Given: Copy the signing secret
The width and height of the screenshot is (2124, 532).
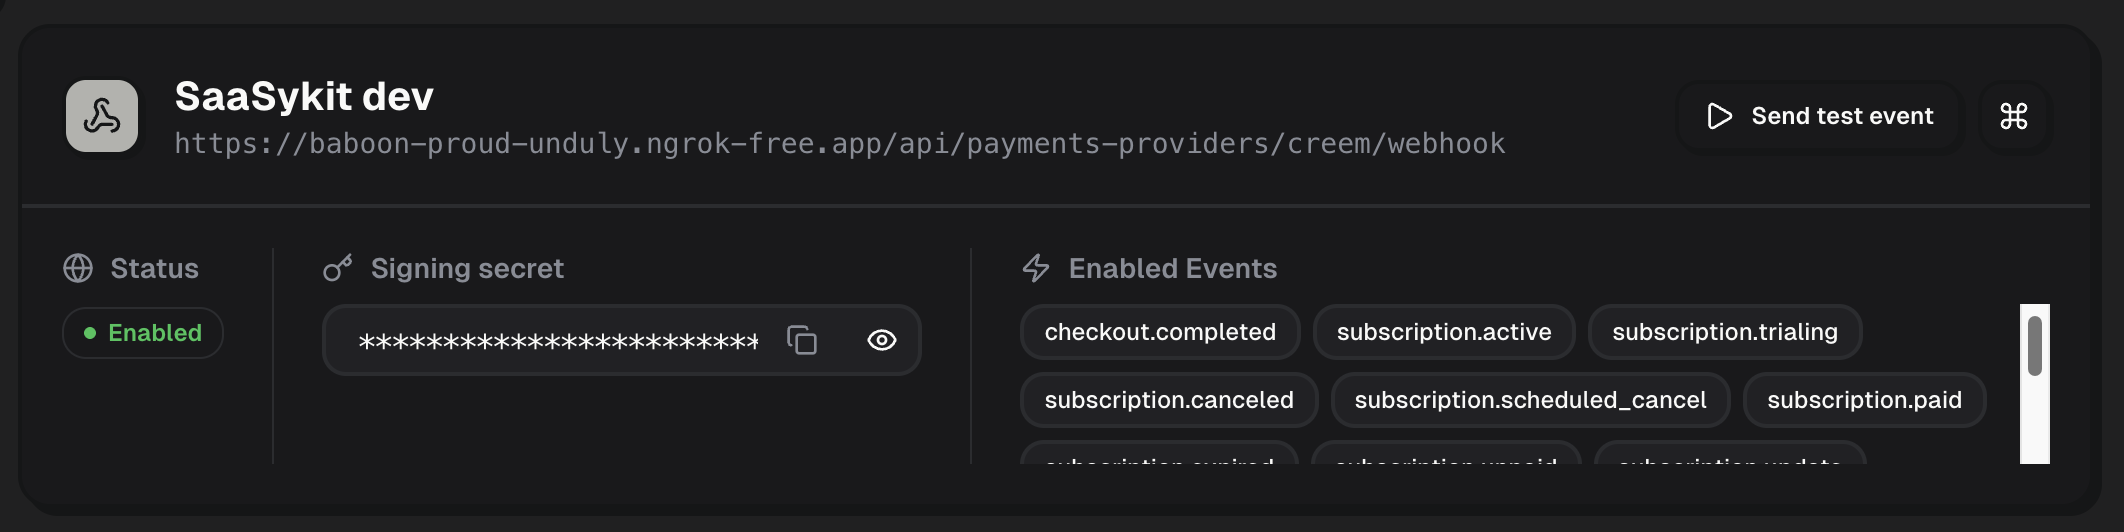Looking at the screenshot, I should pyautogui.click(x=802, y=340).
